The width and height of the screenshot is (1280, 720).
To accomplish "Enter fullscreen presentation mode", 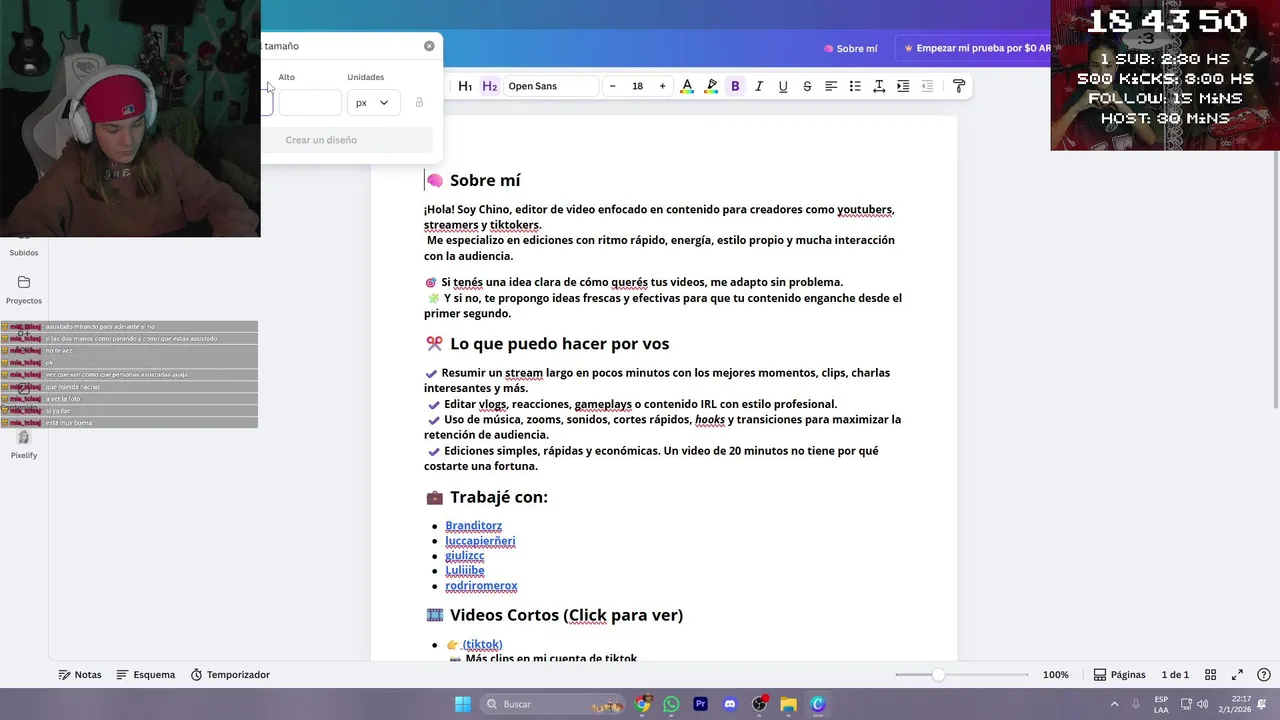I will coord(1237,675).
